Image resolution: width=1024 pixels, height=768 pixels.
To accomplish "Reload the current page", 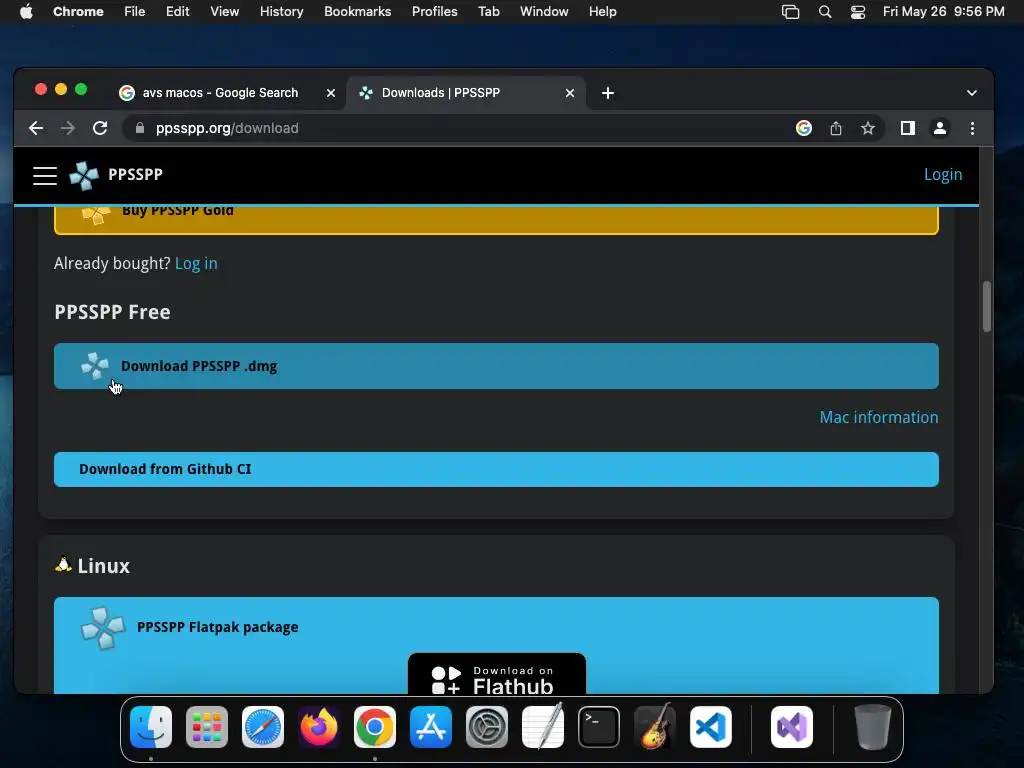I will point(100,128).
